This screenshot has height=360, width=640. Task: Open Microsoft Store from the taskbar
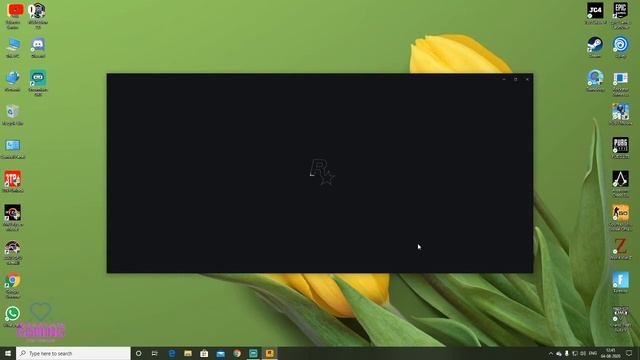[204, 353]
